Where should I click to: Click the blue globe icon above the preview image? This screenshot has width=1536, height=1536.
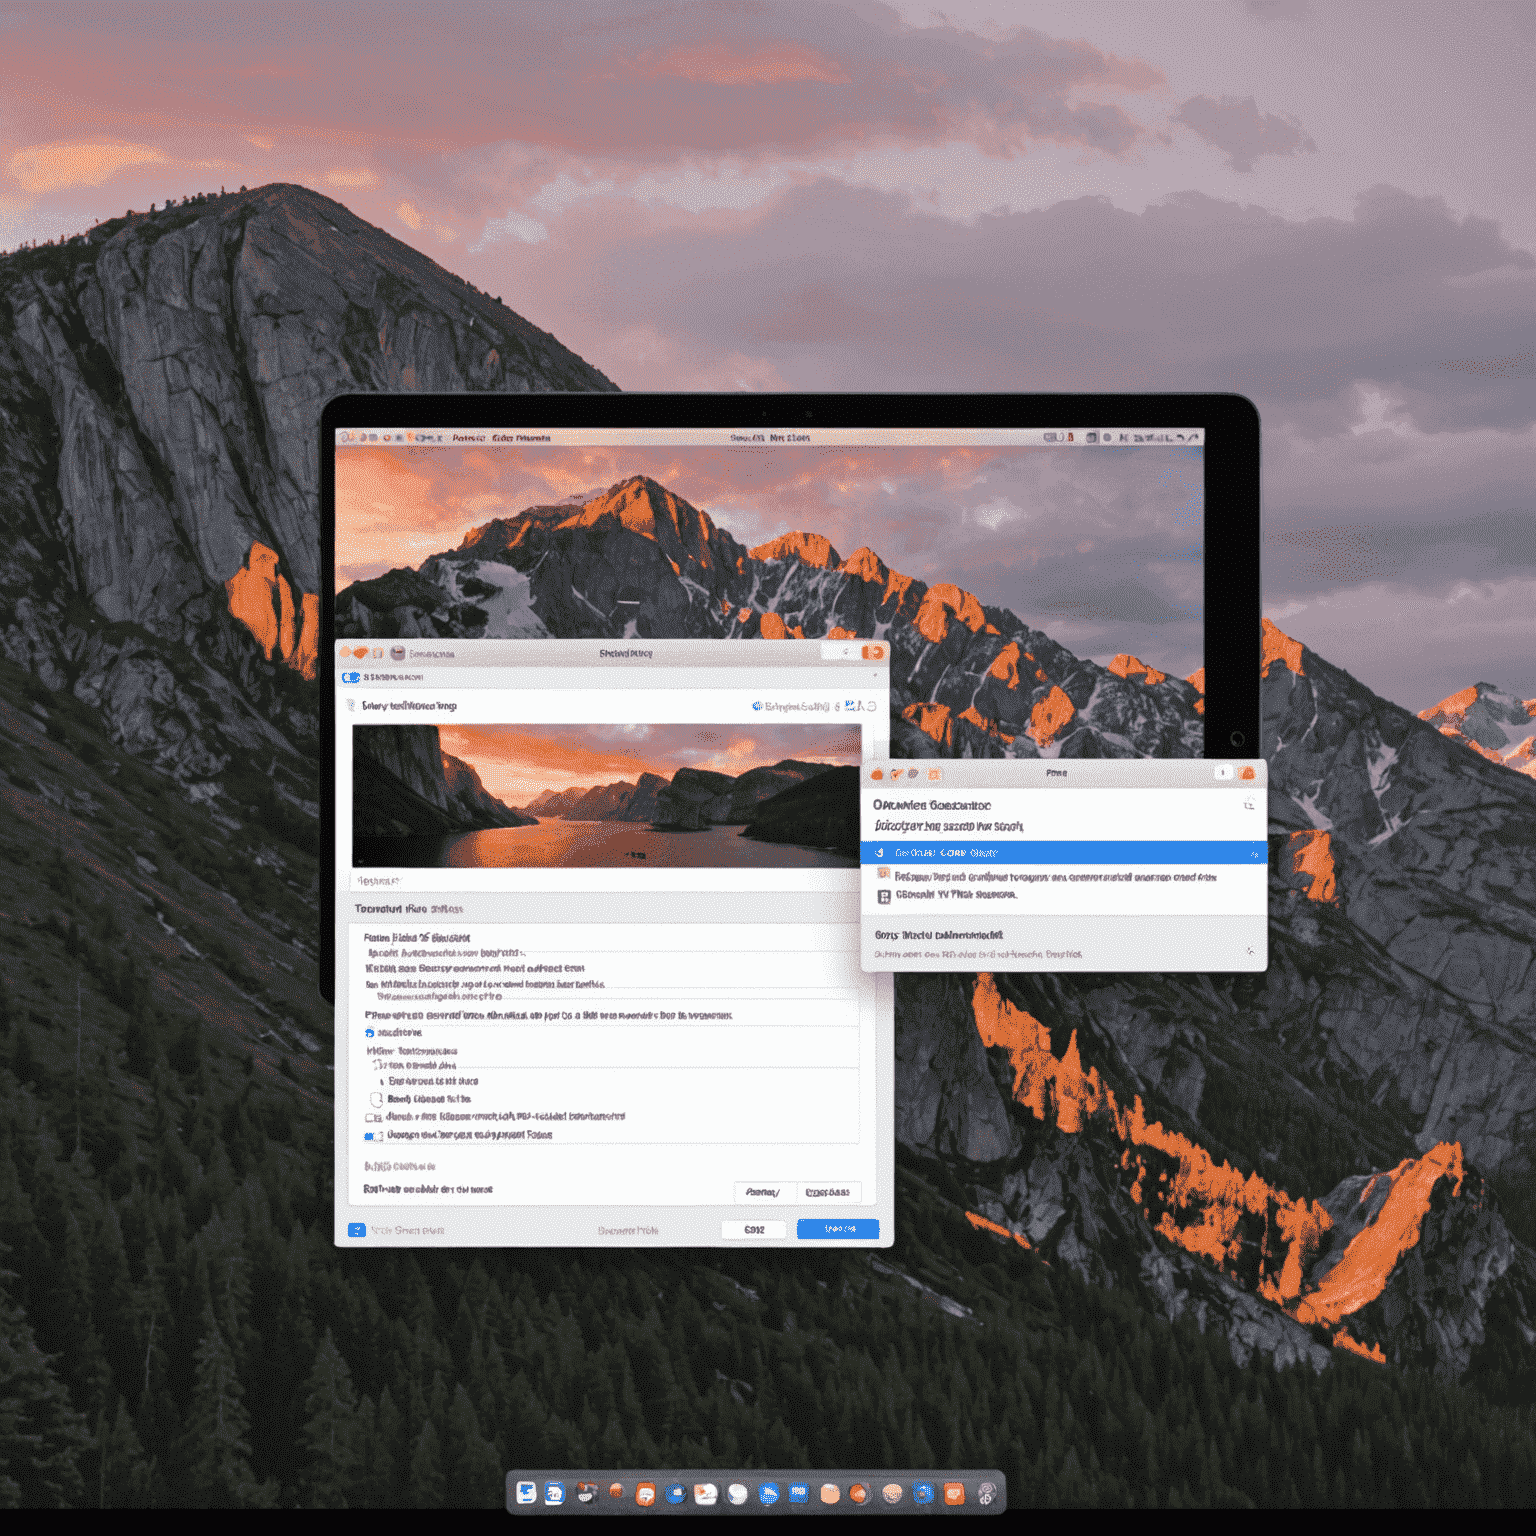click(757, 706)
